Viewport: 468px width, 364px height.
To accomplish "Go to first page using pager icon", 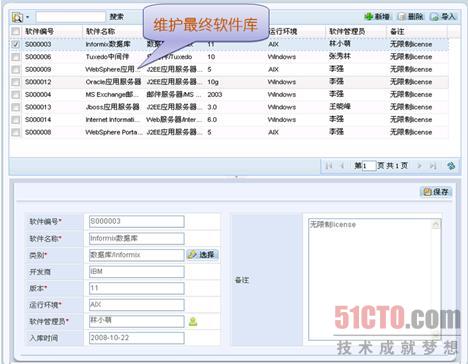I will 329,166.
